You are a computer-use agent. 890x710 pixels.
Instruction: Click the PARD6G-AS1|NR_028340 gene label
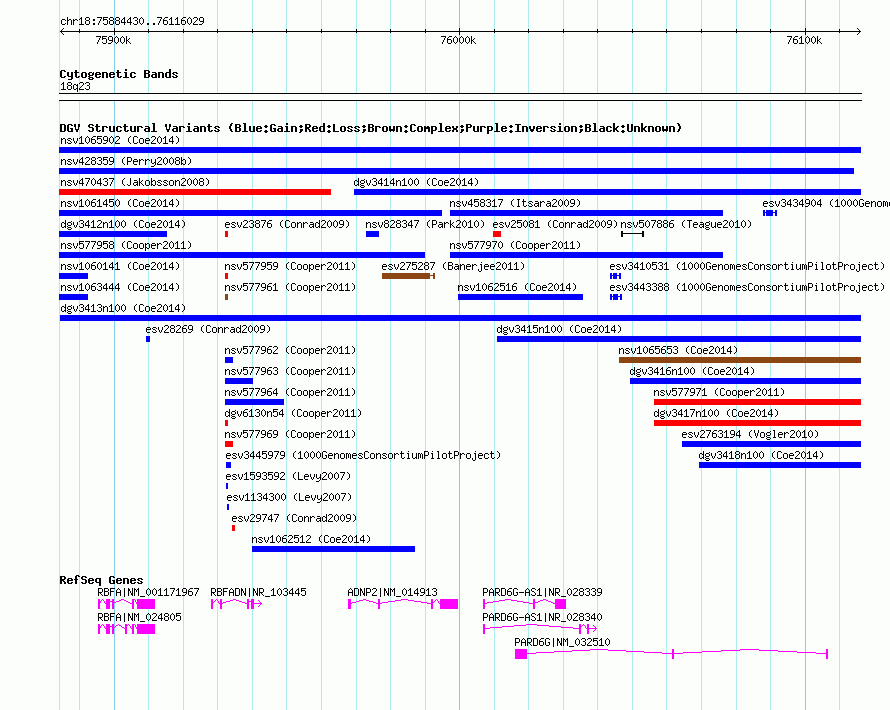pos(542,617)
